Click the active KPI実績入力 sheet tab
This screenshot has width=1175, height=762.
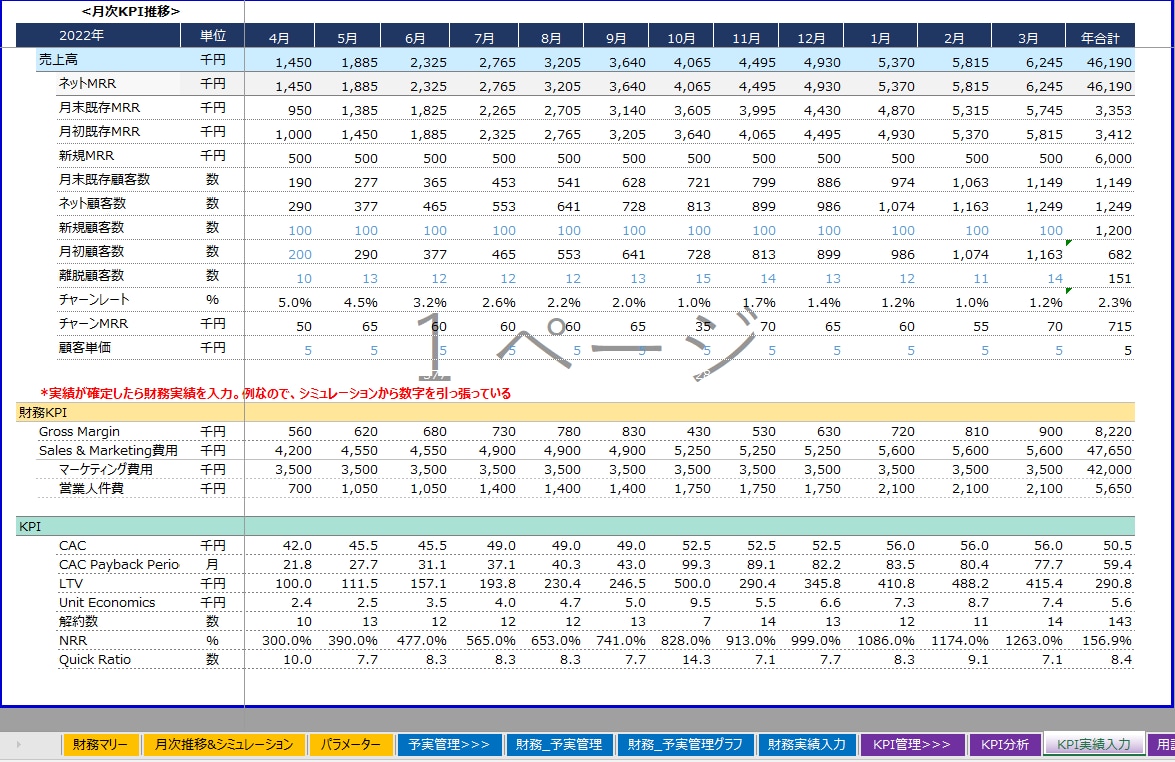(1093, 744)
